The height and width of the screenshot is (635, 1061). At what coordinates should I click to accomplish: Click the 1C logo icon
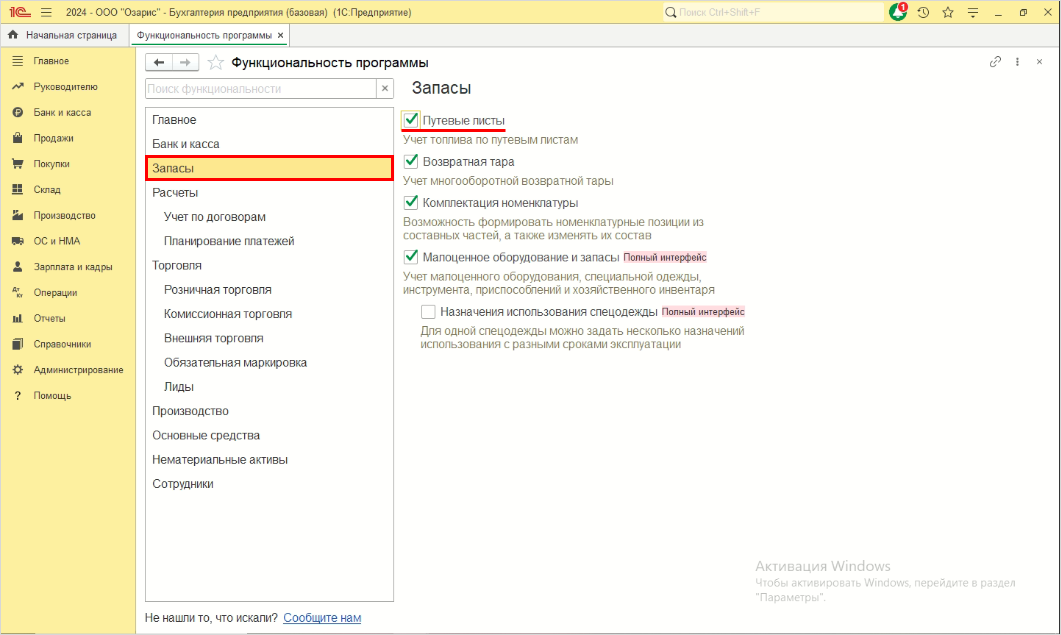20,12
